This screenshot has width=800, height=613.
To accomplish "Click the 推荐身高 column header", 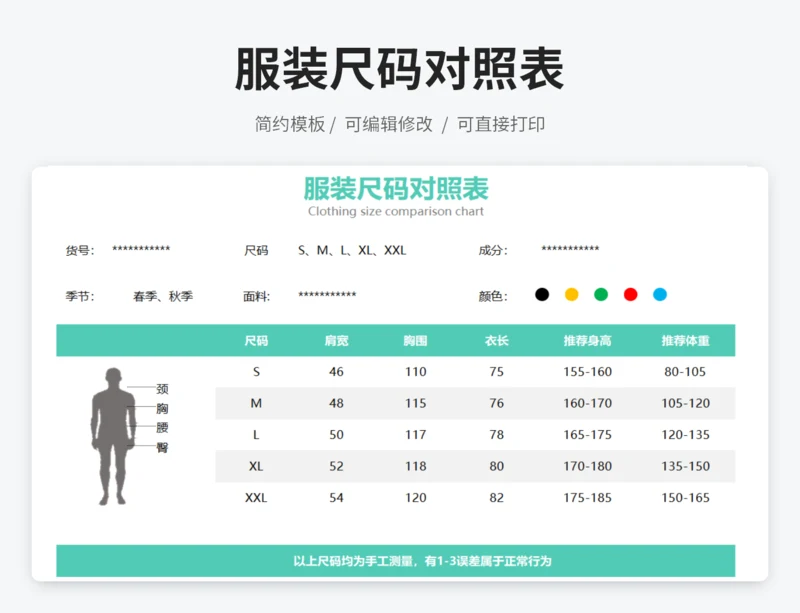I will 587,340.
